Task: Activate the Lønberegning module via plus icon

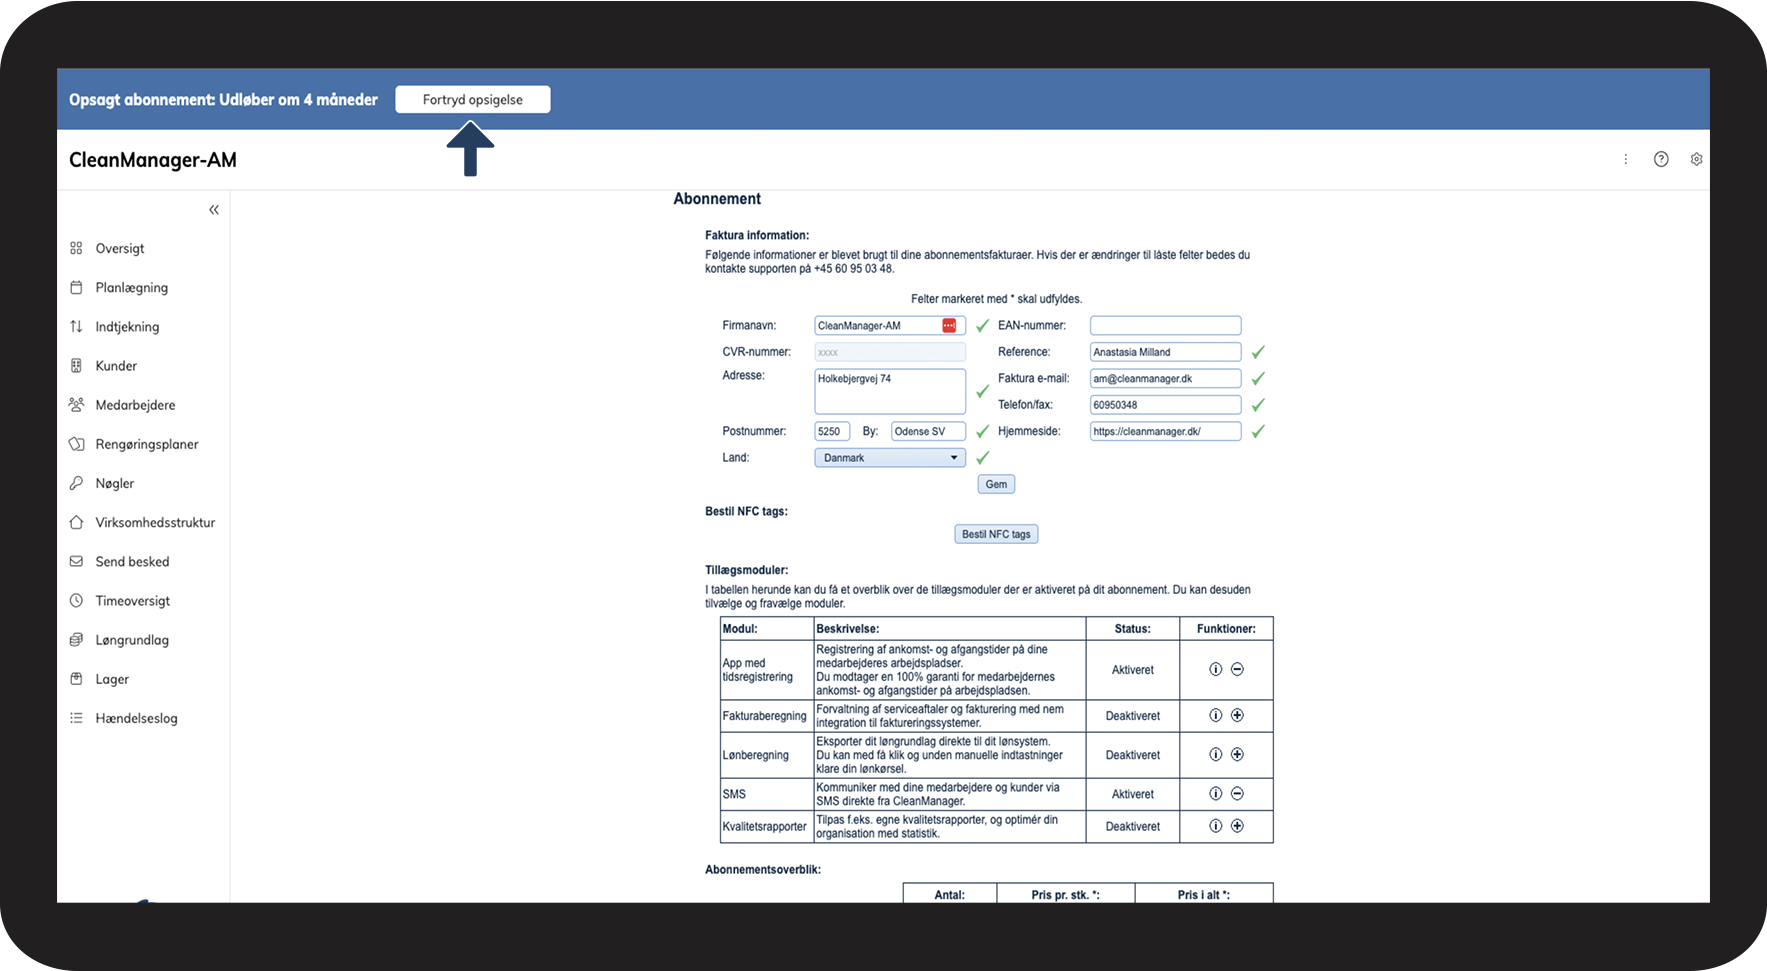Action: coord(1237,754)
